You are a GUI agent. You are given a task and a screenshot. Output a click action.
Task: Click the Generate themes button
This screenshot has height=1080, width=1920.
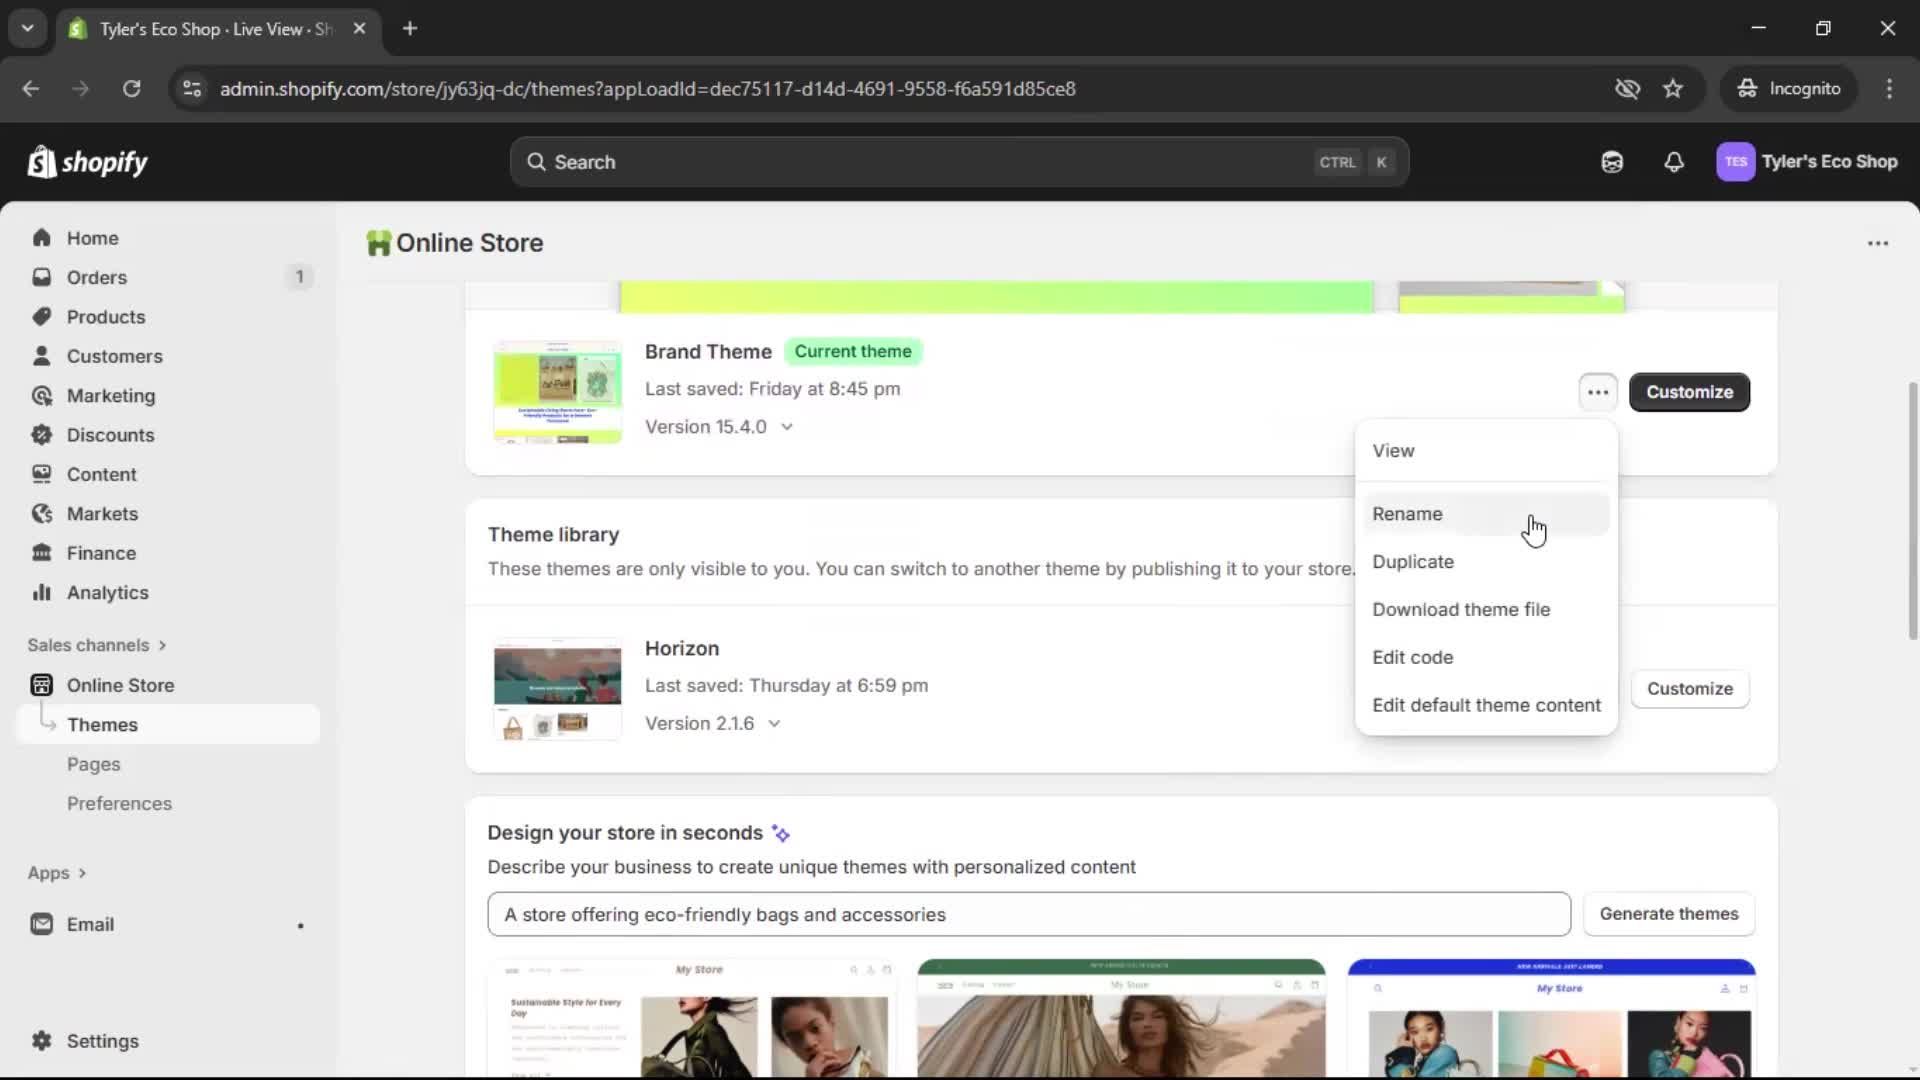tap(1668, 914)
